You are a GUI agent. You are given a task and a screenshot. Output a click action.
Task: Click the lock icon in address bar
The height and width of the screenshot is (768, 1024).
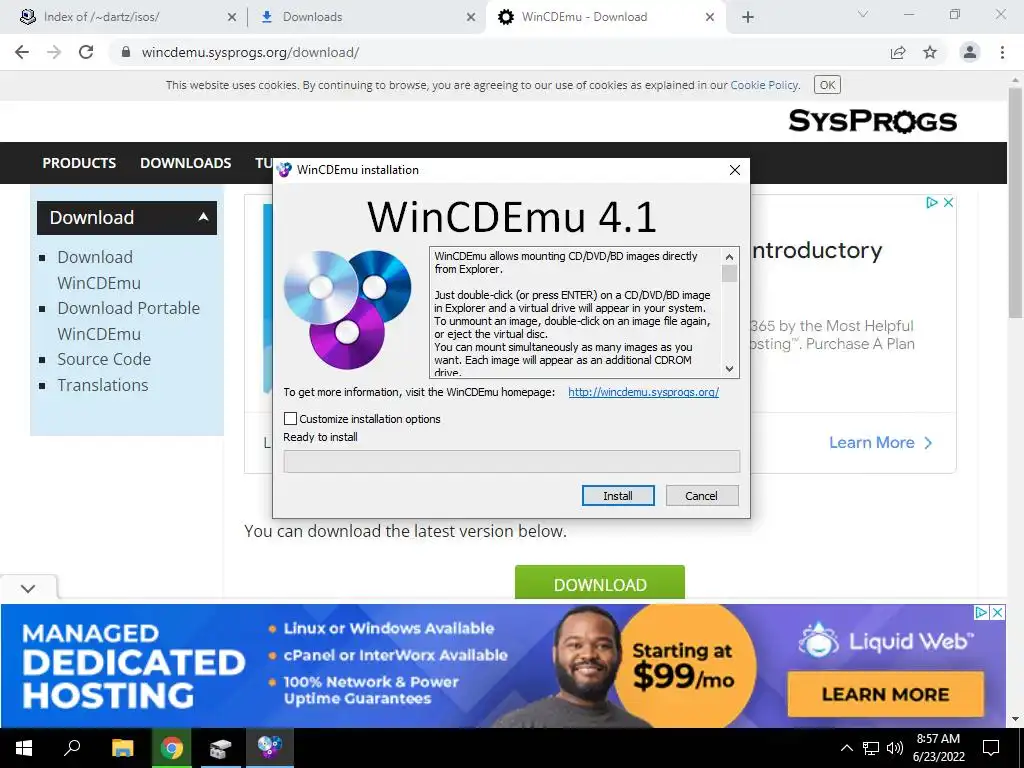(x=126, y=52)
